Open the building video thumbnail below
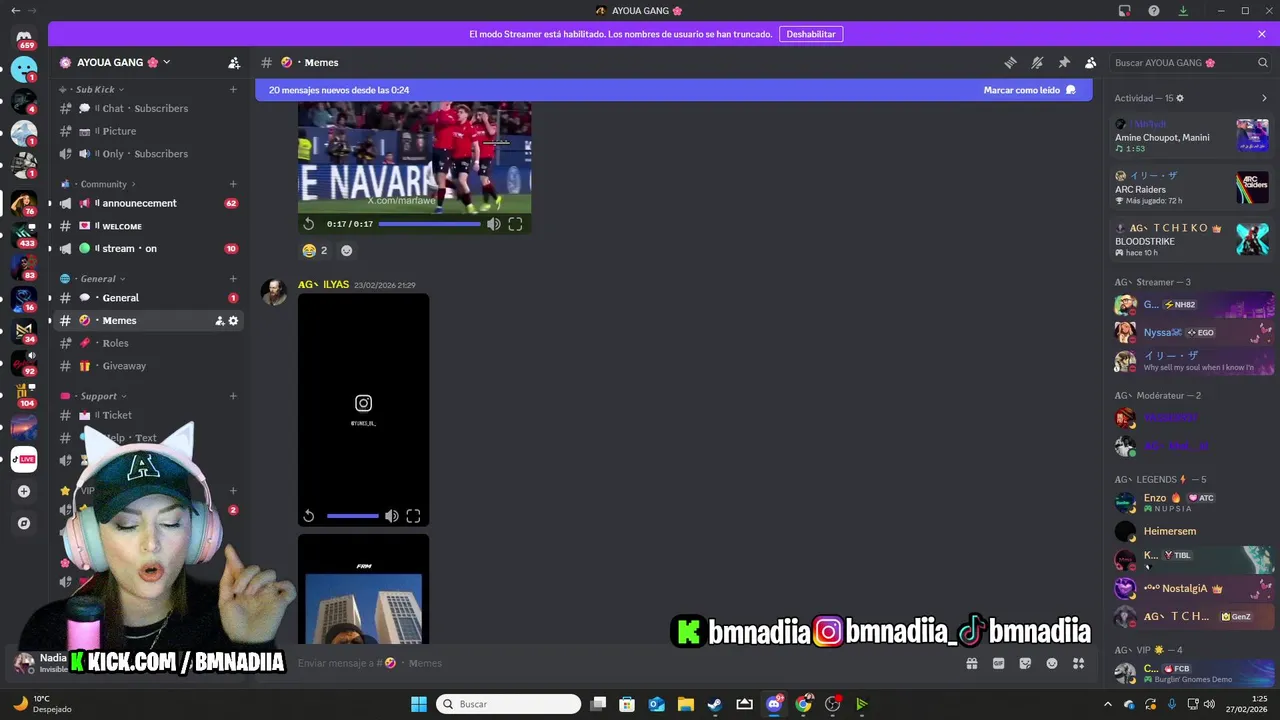Screen dimensions: 1280x720 (x=363, y=589)
